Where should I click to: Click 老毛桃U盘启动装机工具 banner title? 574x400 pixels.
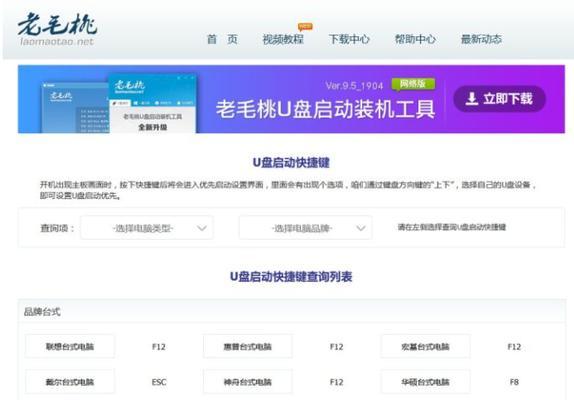(x=325, y=109)
